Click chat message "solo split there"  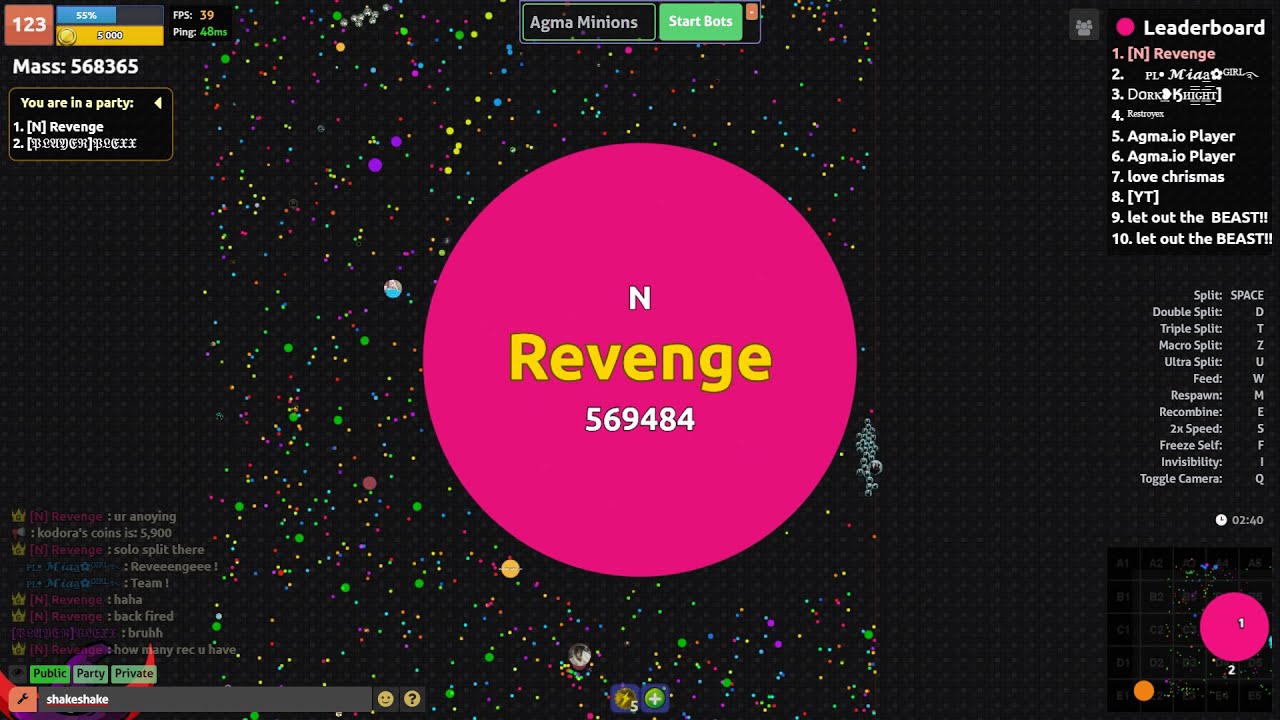tap(159, 550)
